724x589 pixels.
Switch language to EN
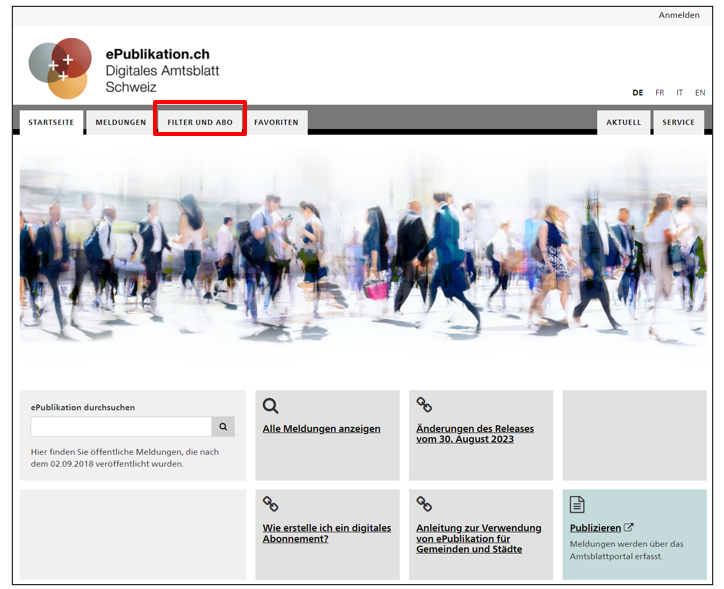point(700,93)
